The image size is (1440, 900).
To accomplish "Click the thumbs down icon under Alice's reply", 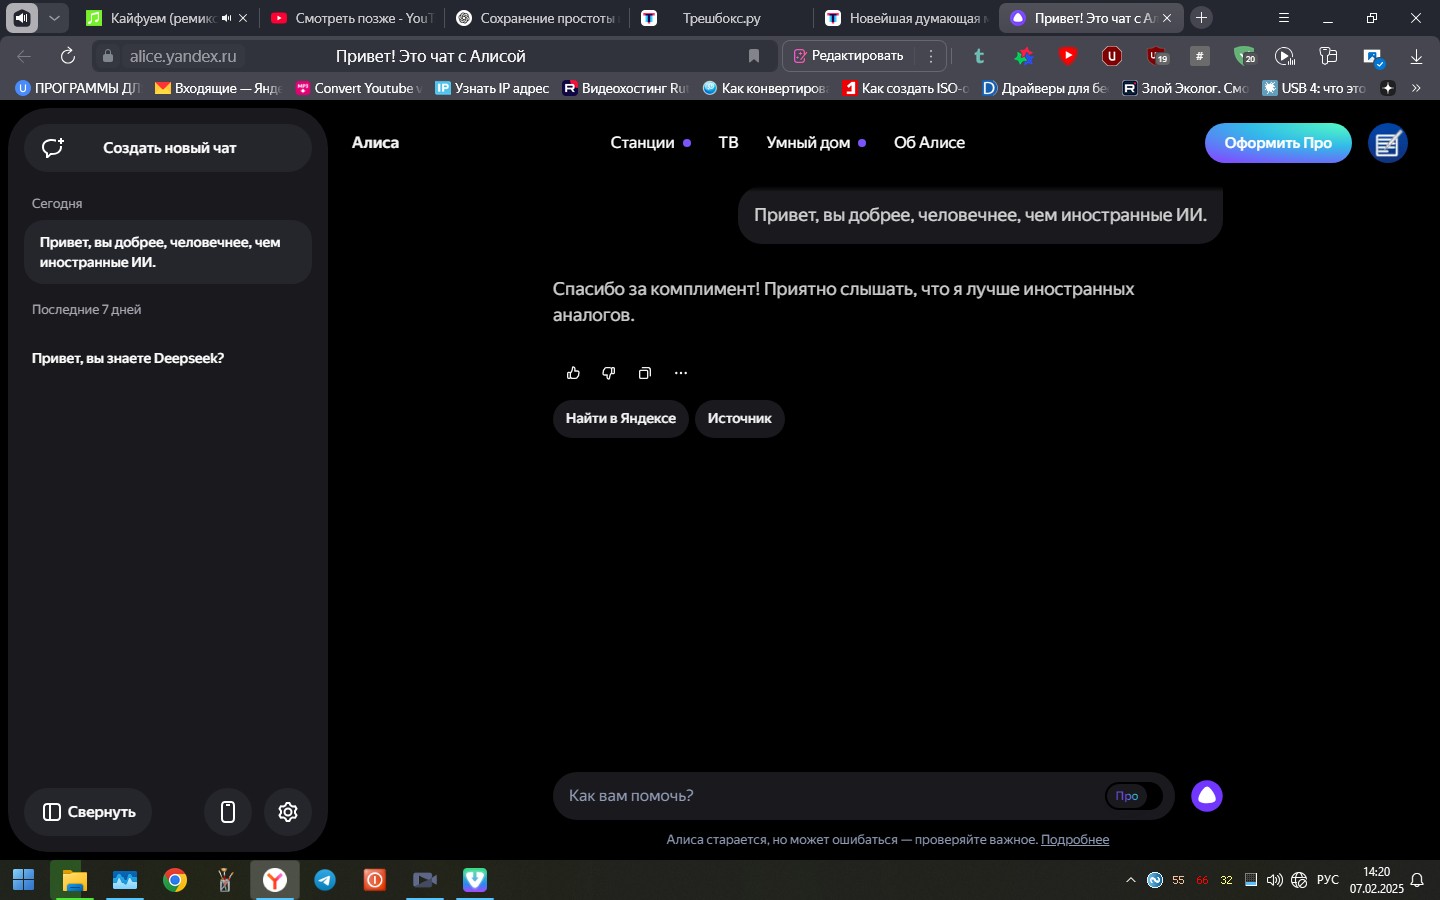I will (x=609, y=373).
